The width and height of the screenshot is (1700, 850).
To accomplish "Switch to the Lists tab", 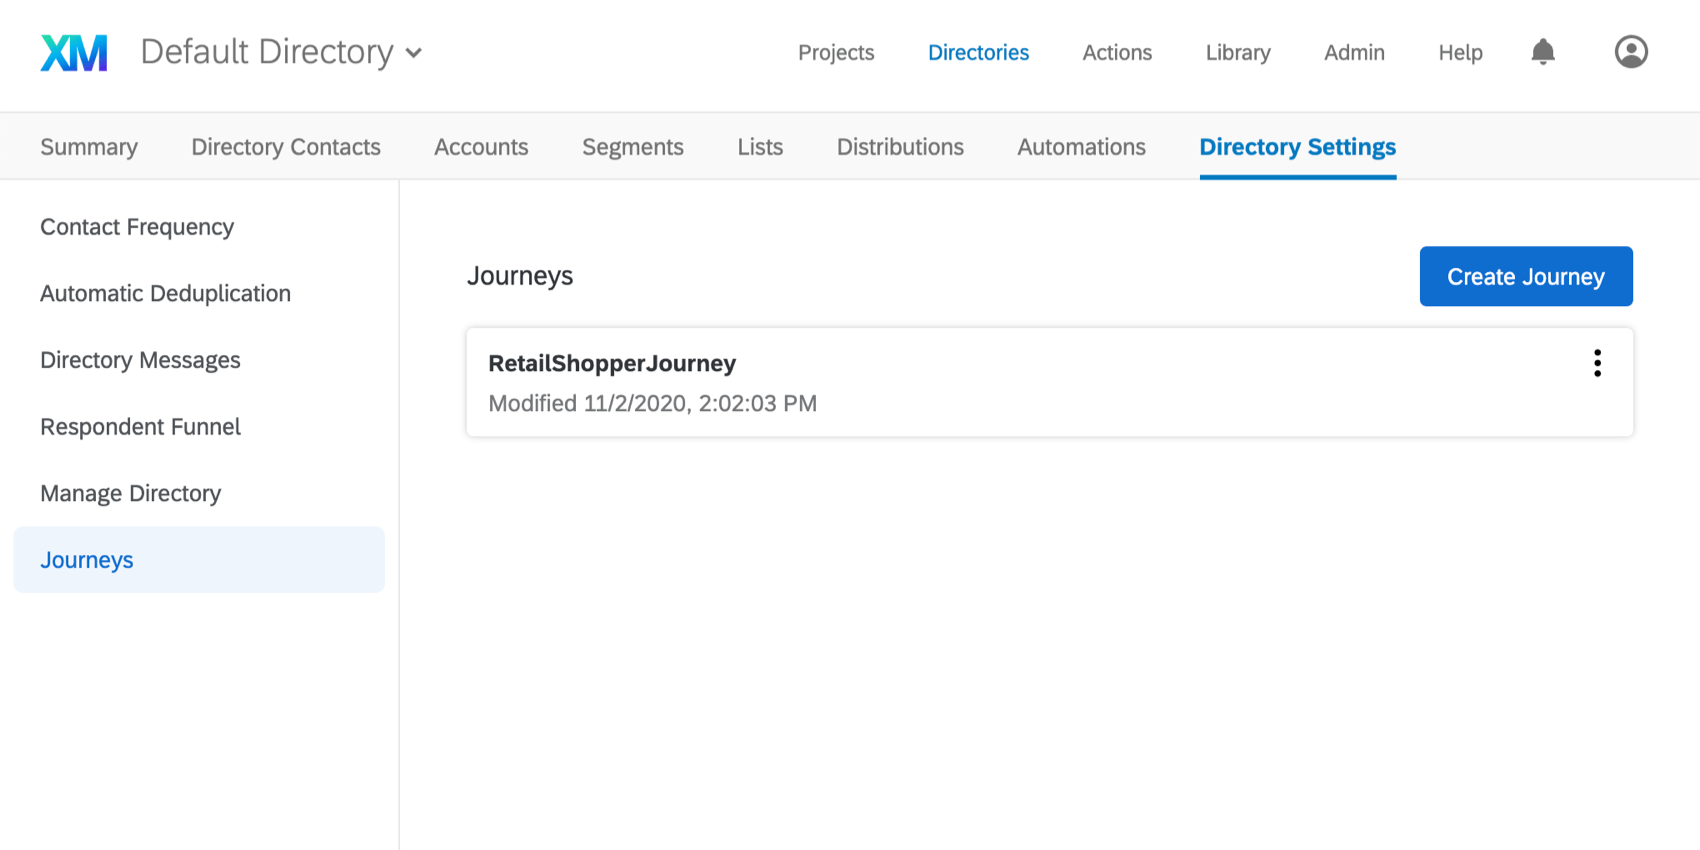I will pos(760,147).
